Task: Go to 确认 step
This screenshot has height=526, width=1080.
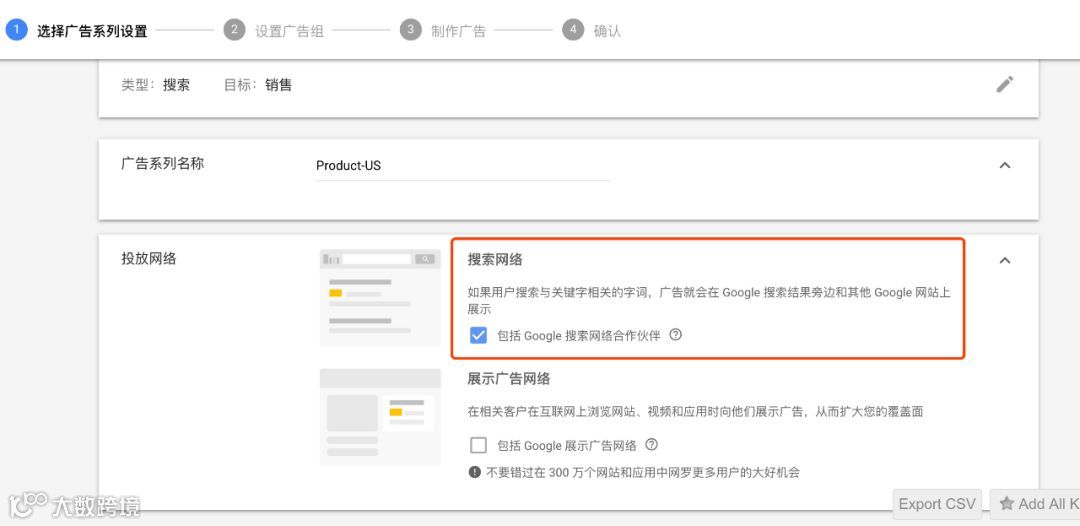Action: point(607,31)
